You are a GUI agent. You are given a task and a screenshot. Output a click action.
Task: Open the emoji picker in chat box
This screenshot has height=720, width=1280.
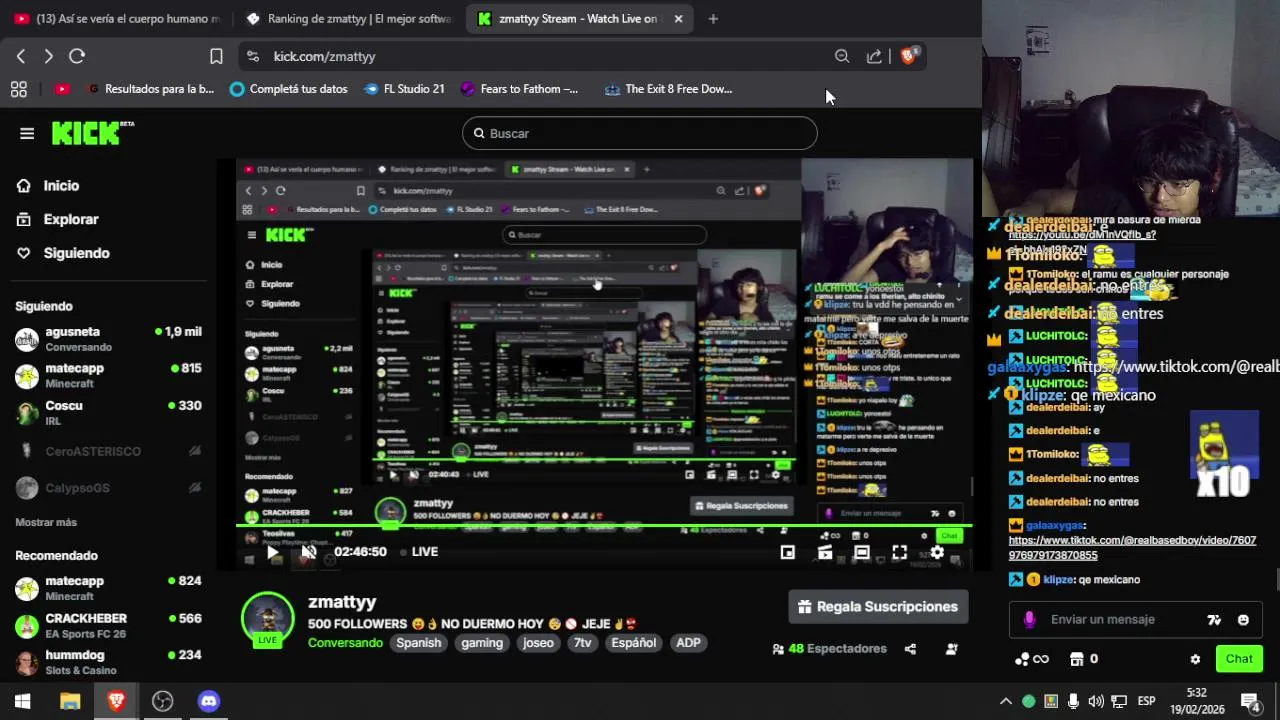pyautogui.click(x=1243, y=620)
